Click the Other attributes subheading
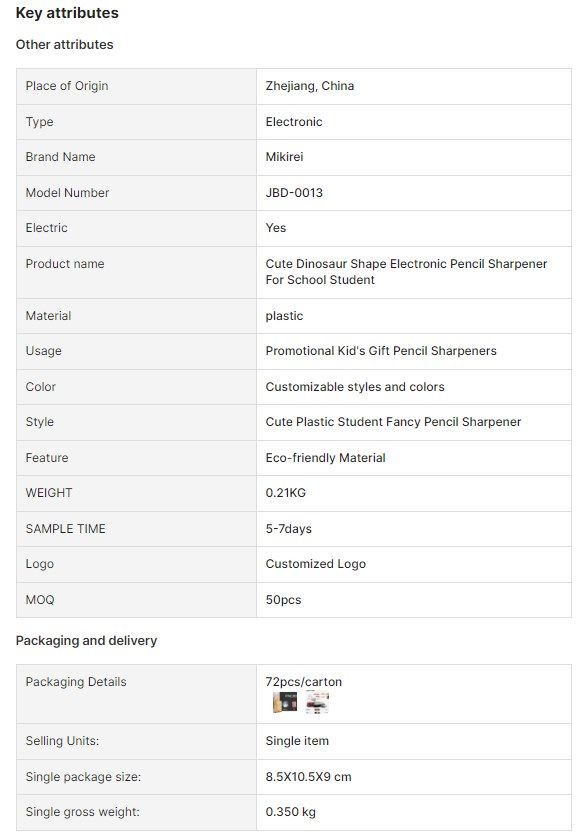 64,44
